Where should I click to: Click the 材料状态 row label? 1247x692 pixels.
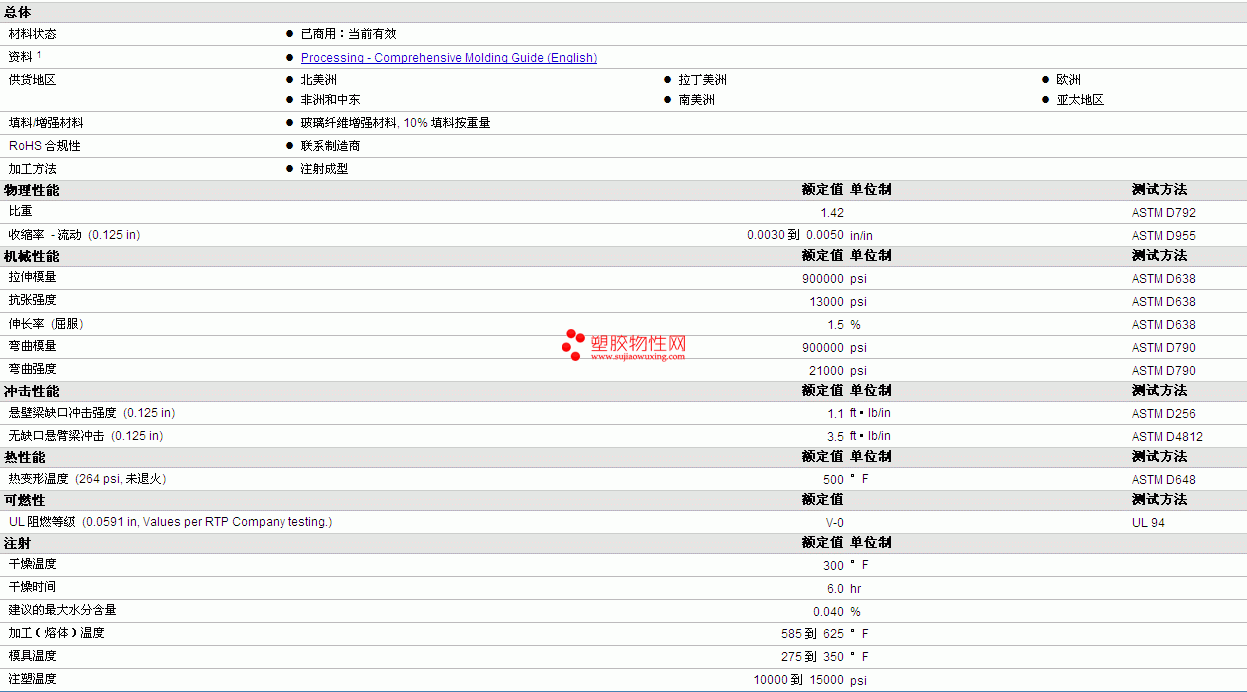point(32,34)
